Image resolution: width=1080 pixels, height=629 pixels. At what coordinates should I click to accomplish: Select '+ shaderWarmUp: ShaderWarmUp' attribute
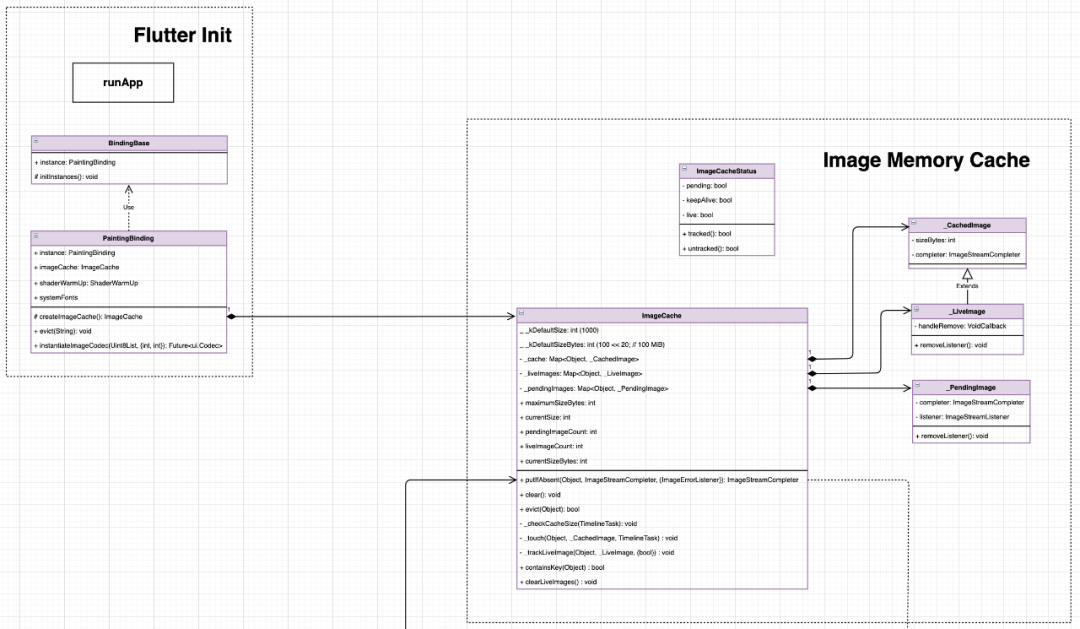129,283
